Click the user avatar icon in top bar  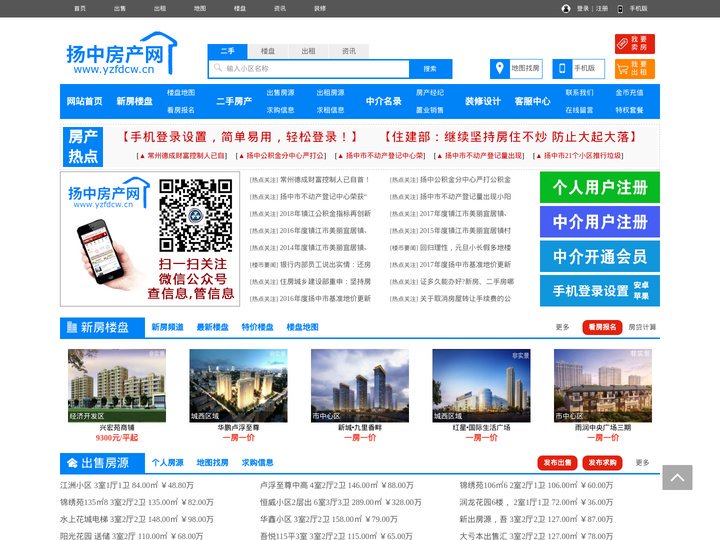(566, 9)
